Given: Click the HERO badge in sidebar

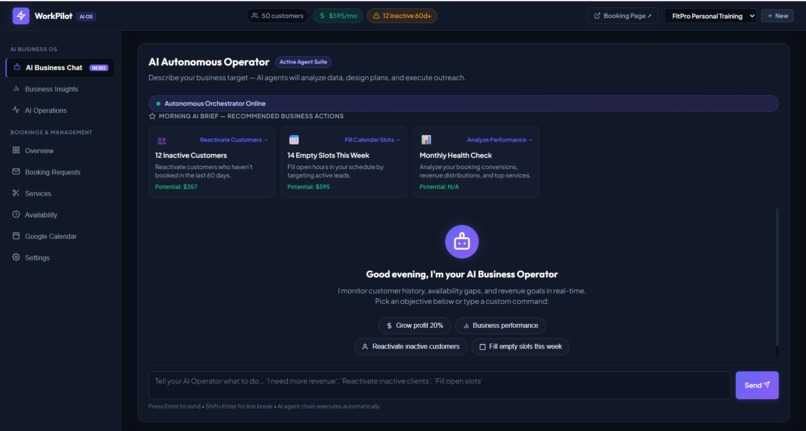Looking at the screenshot, I should tap(99, 68).
